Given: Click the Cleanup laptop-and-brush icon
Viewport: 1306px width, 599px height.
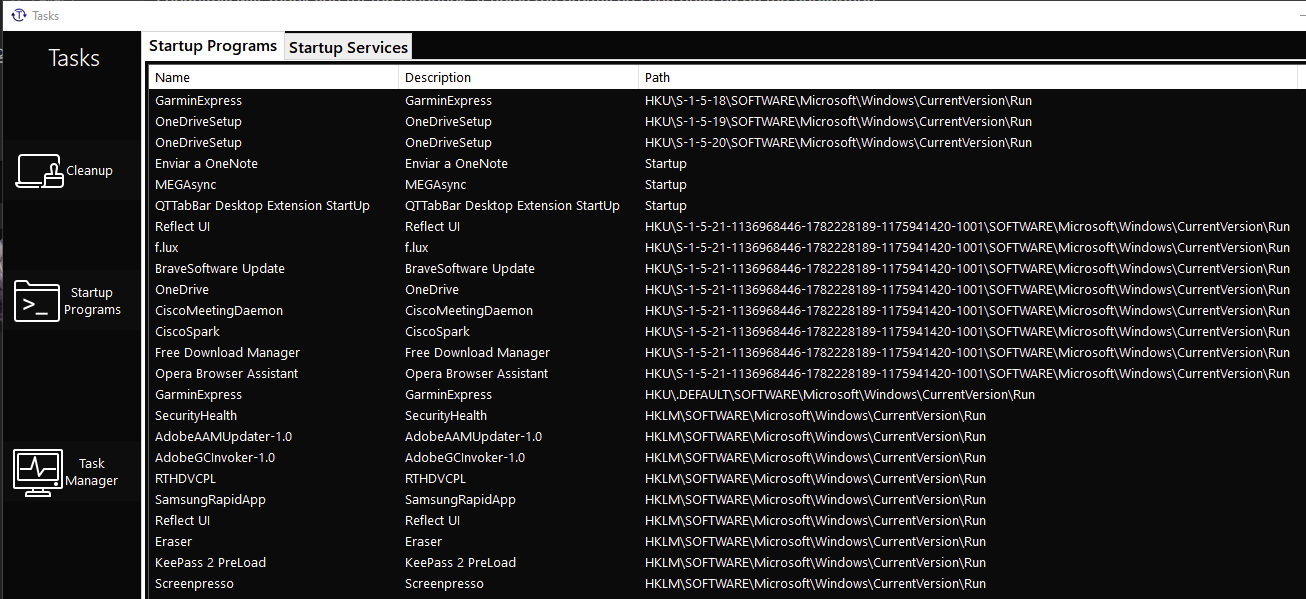Looking at the screenshot, I should coord(40,171).
